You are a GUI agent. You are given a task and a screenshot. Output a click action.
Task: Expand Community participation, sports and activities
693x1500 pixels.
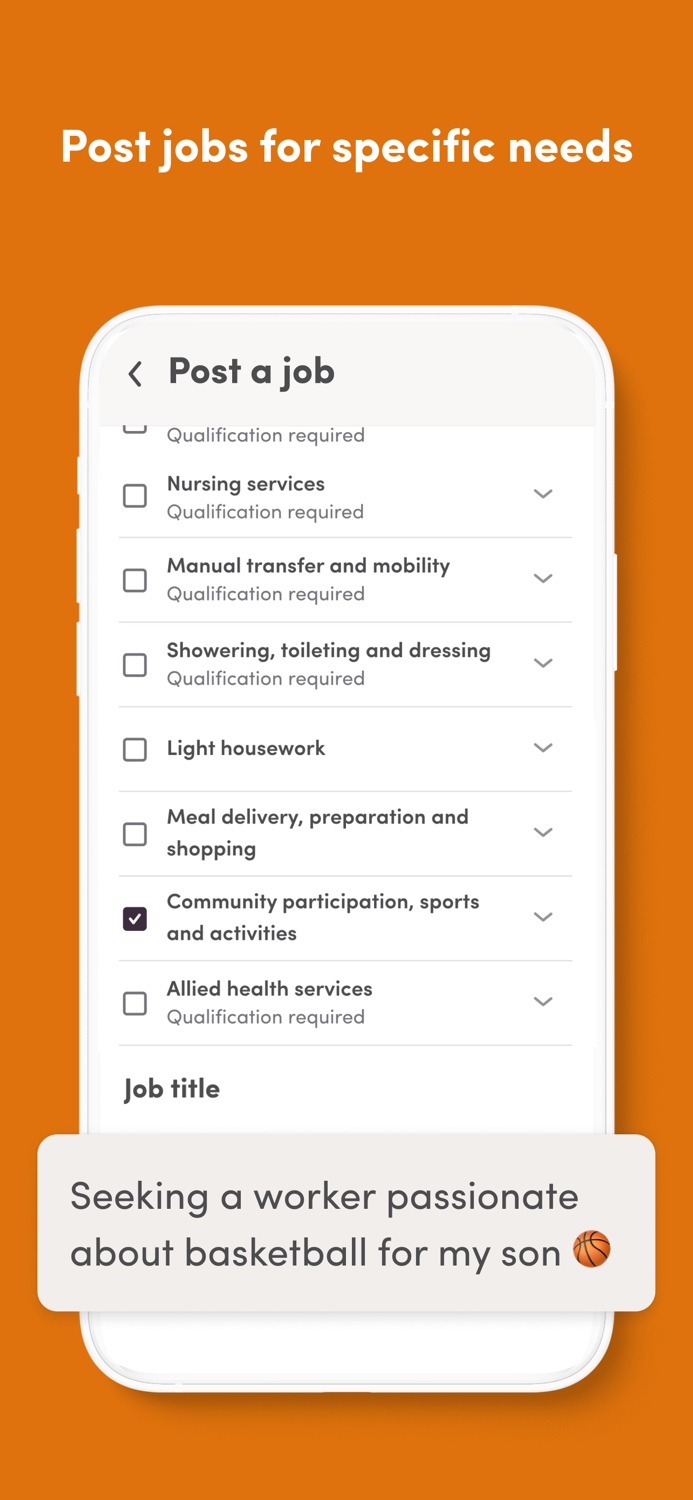[x=543, y=916]
